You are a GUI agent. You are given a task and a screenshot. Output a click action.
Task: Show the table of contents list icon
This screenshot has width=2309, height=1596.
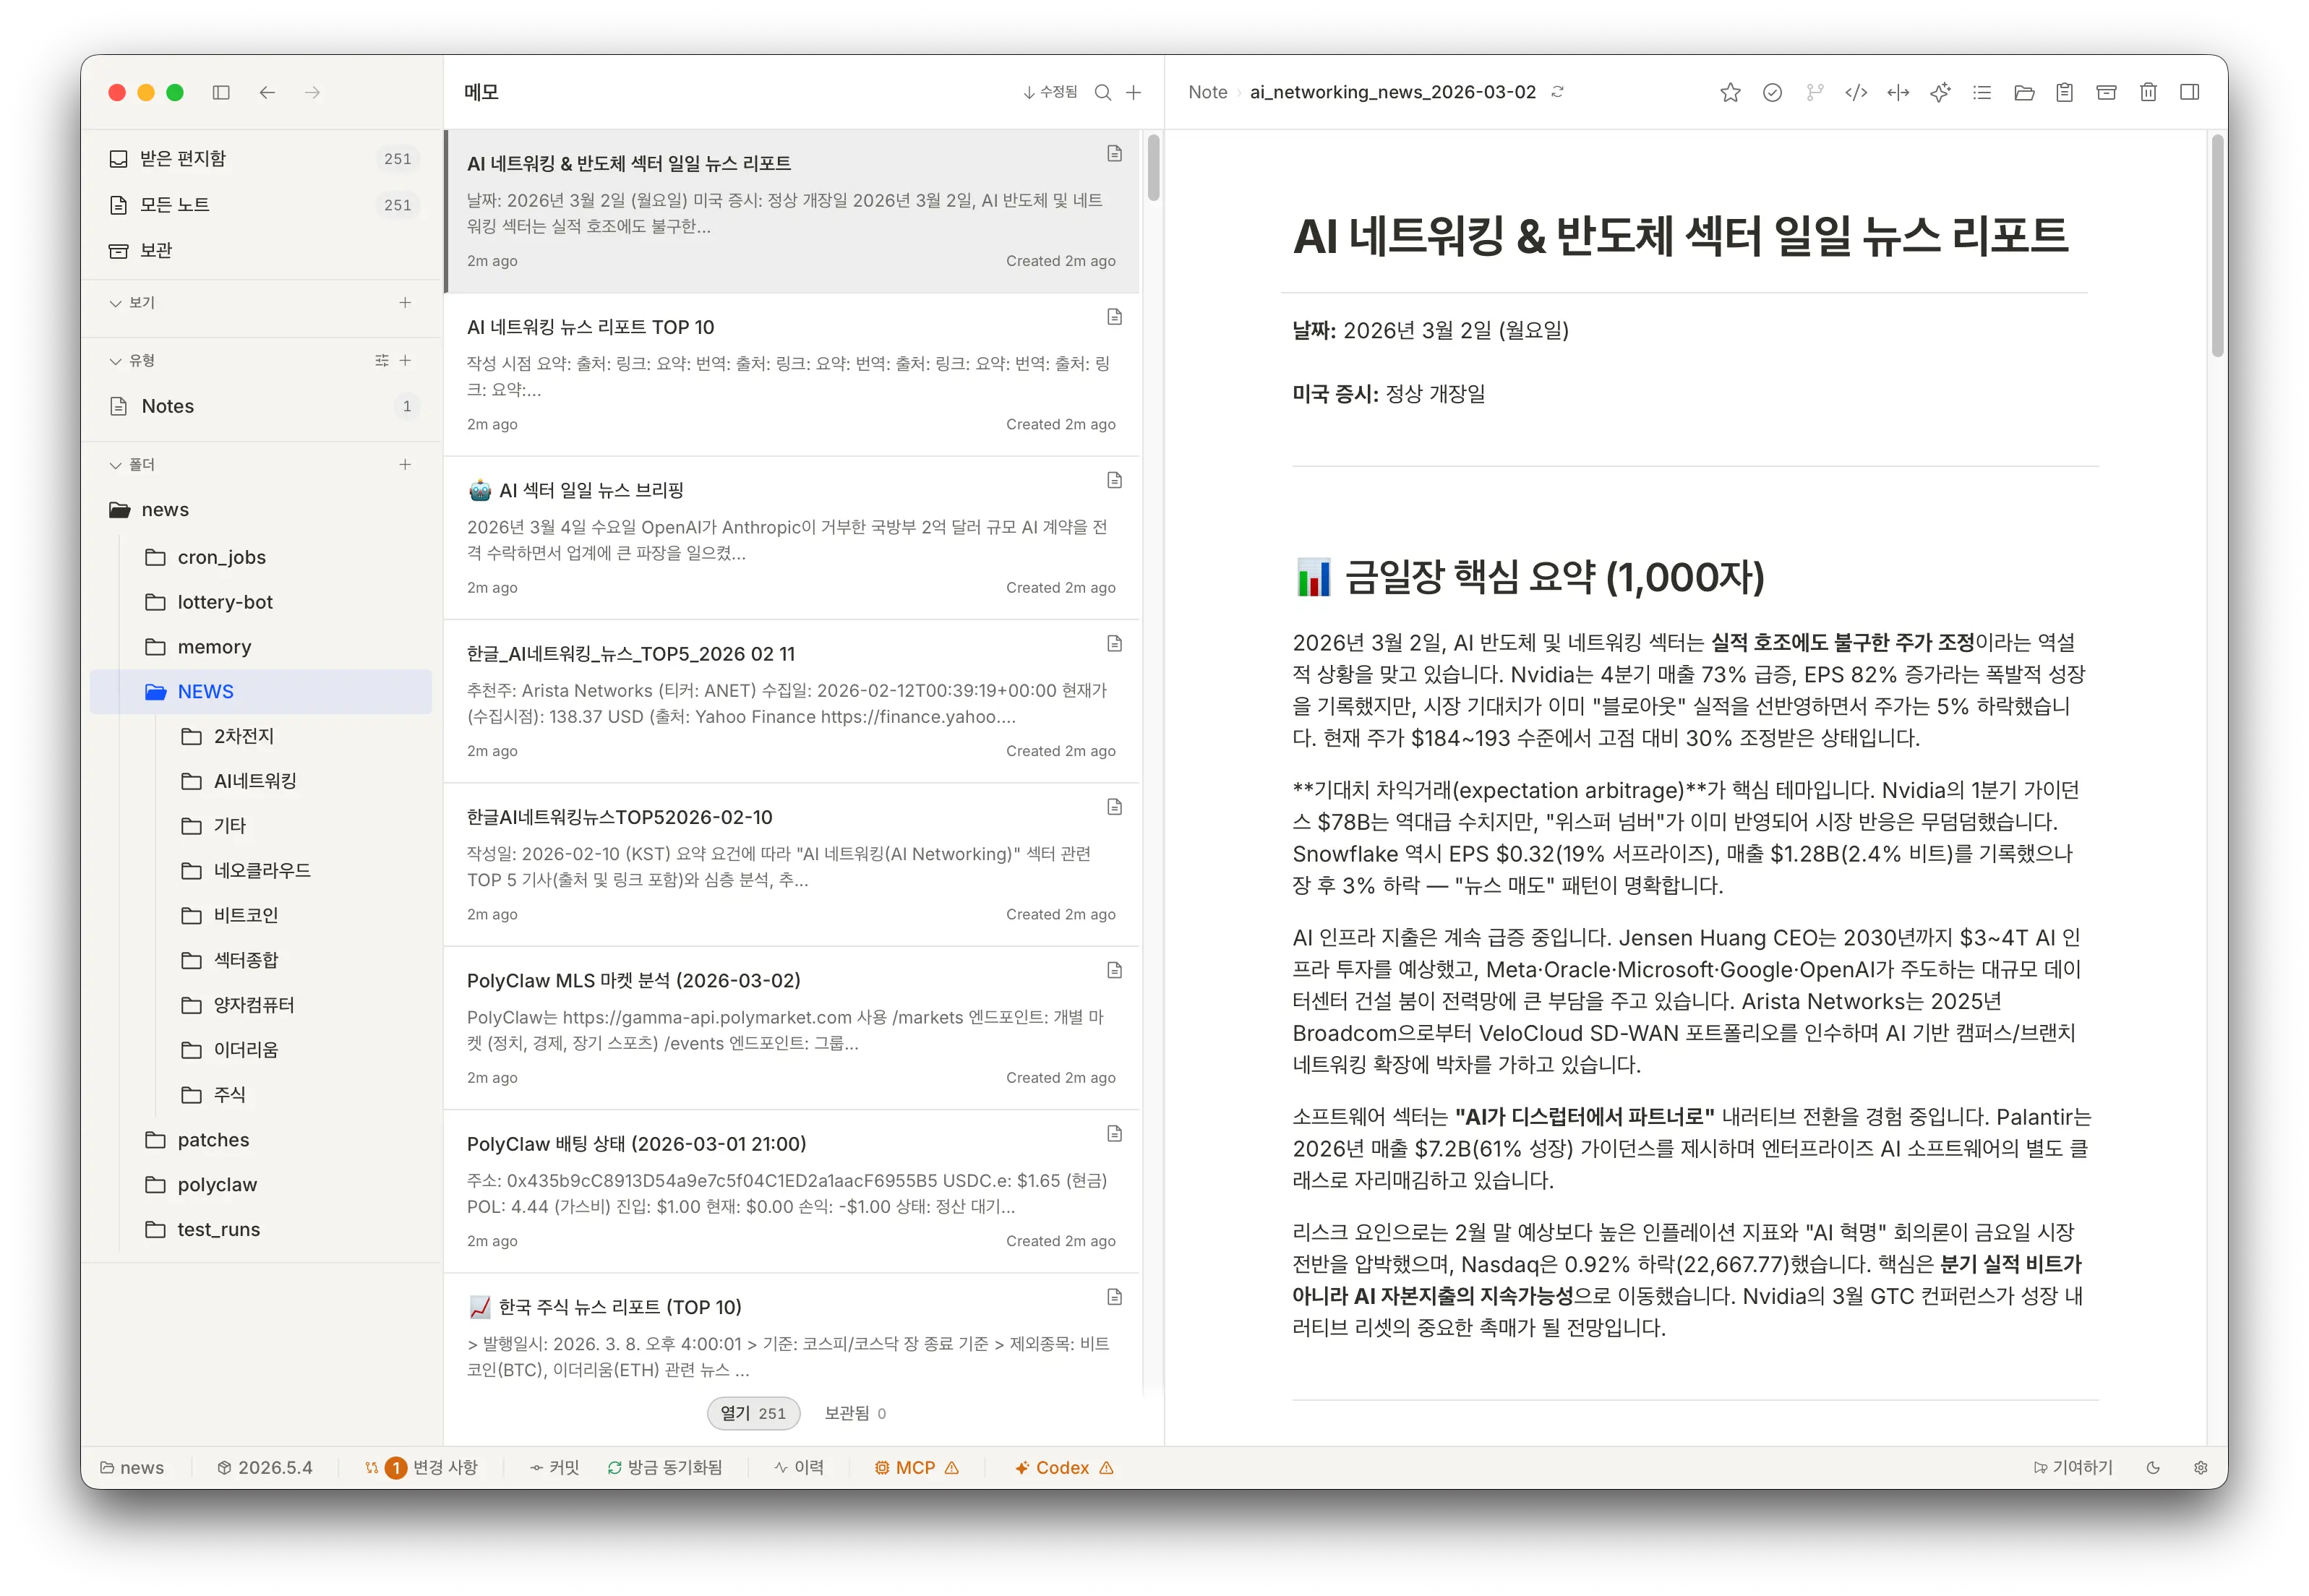tap(1982, 93)
